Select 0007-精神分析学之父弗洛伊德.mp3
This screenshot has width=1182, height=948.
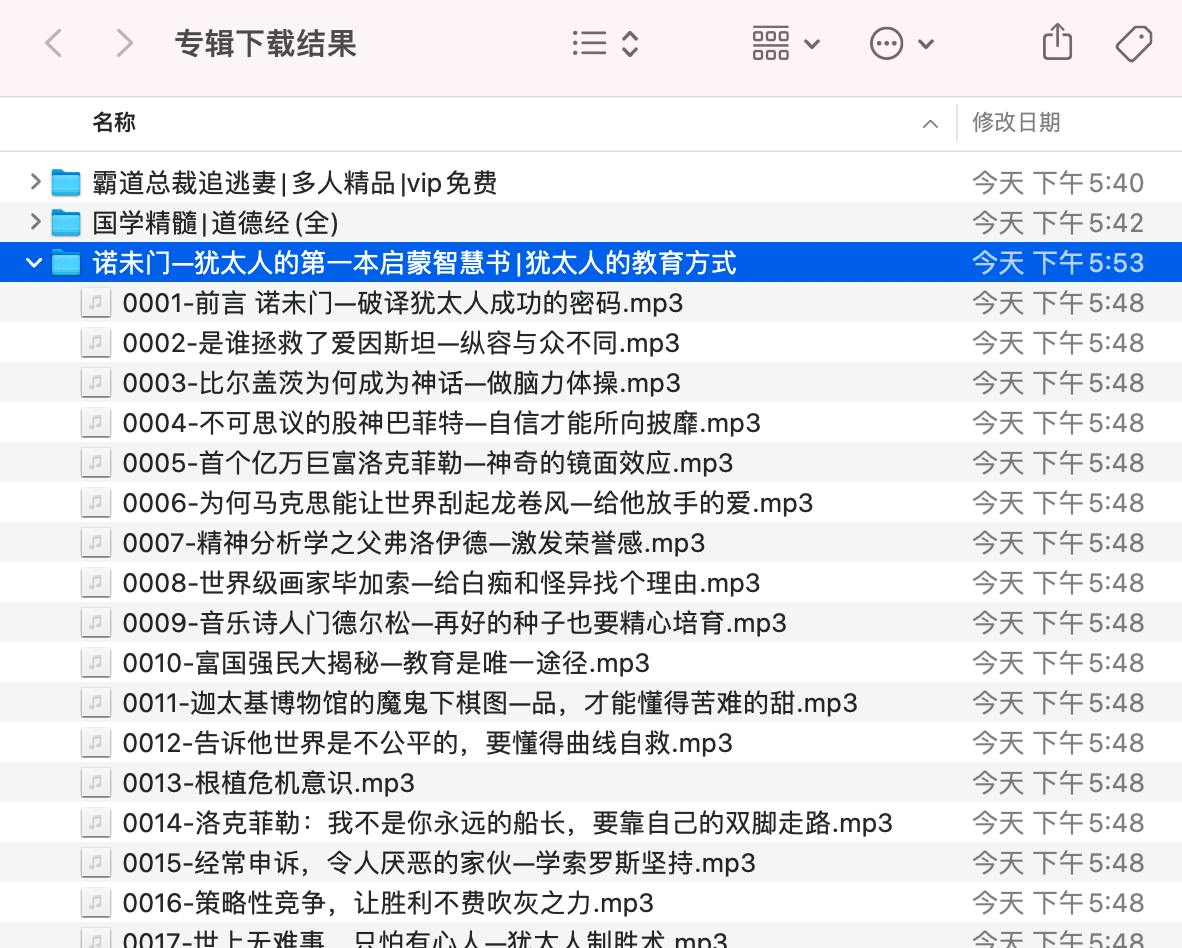(414, 543)
